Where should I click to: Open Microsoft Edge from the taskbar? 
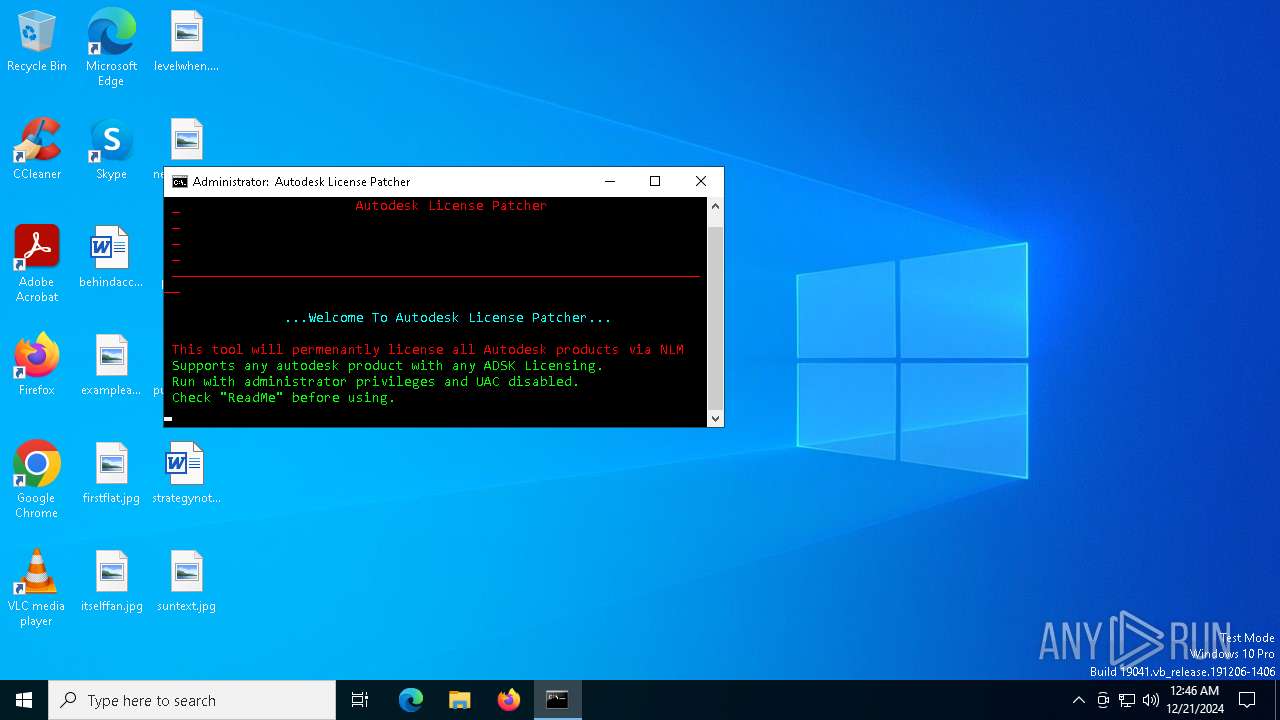[x=411, y=700]
